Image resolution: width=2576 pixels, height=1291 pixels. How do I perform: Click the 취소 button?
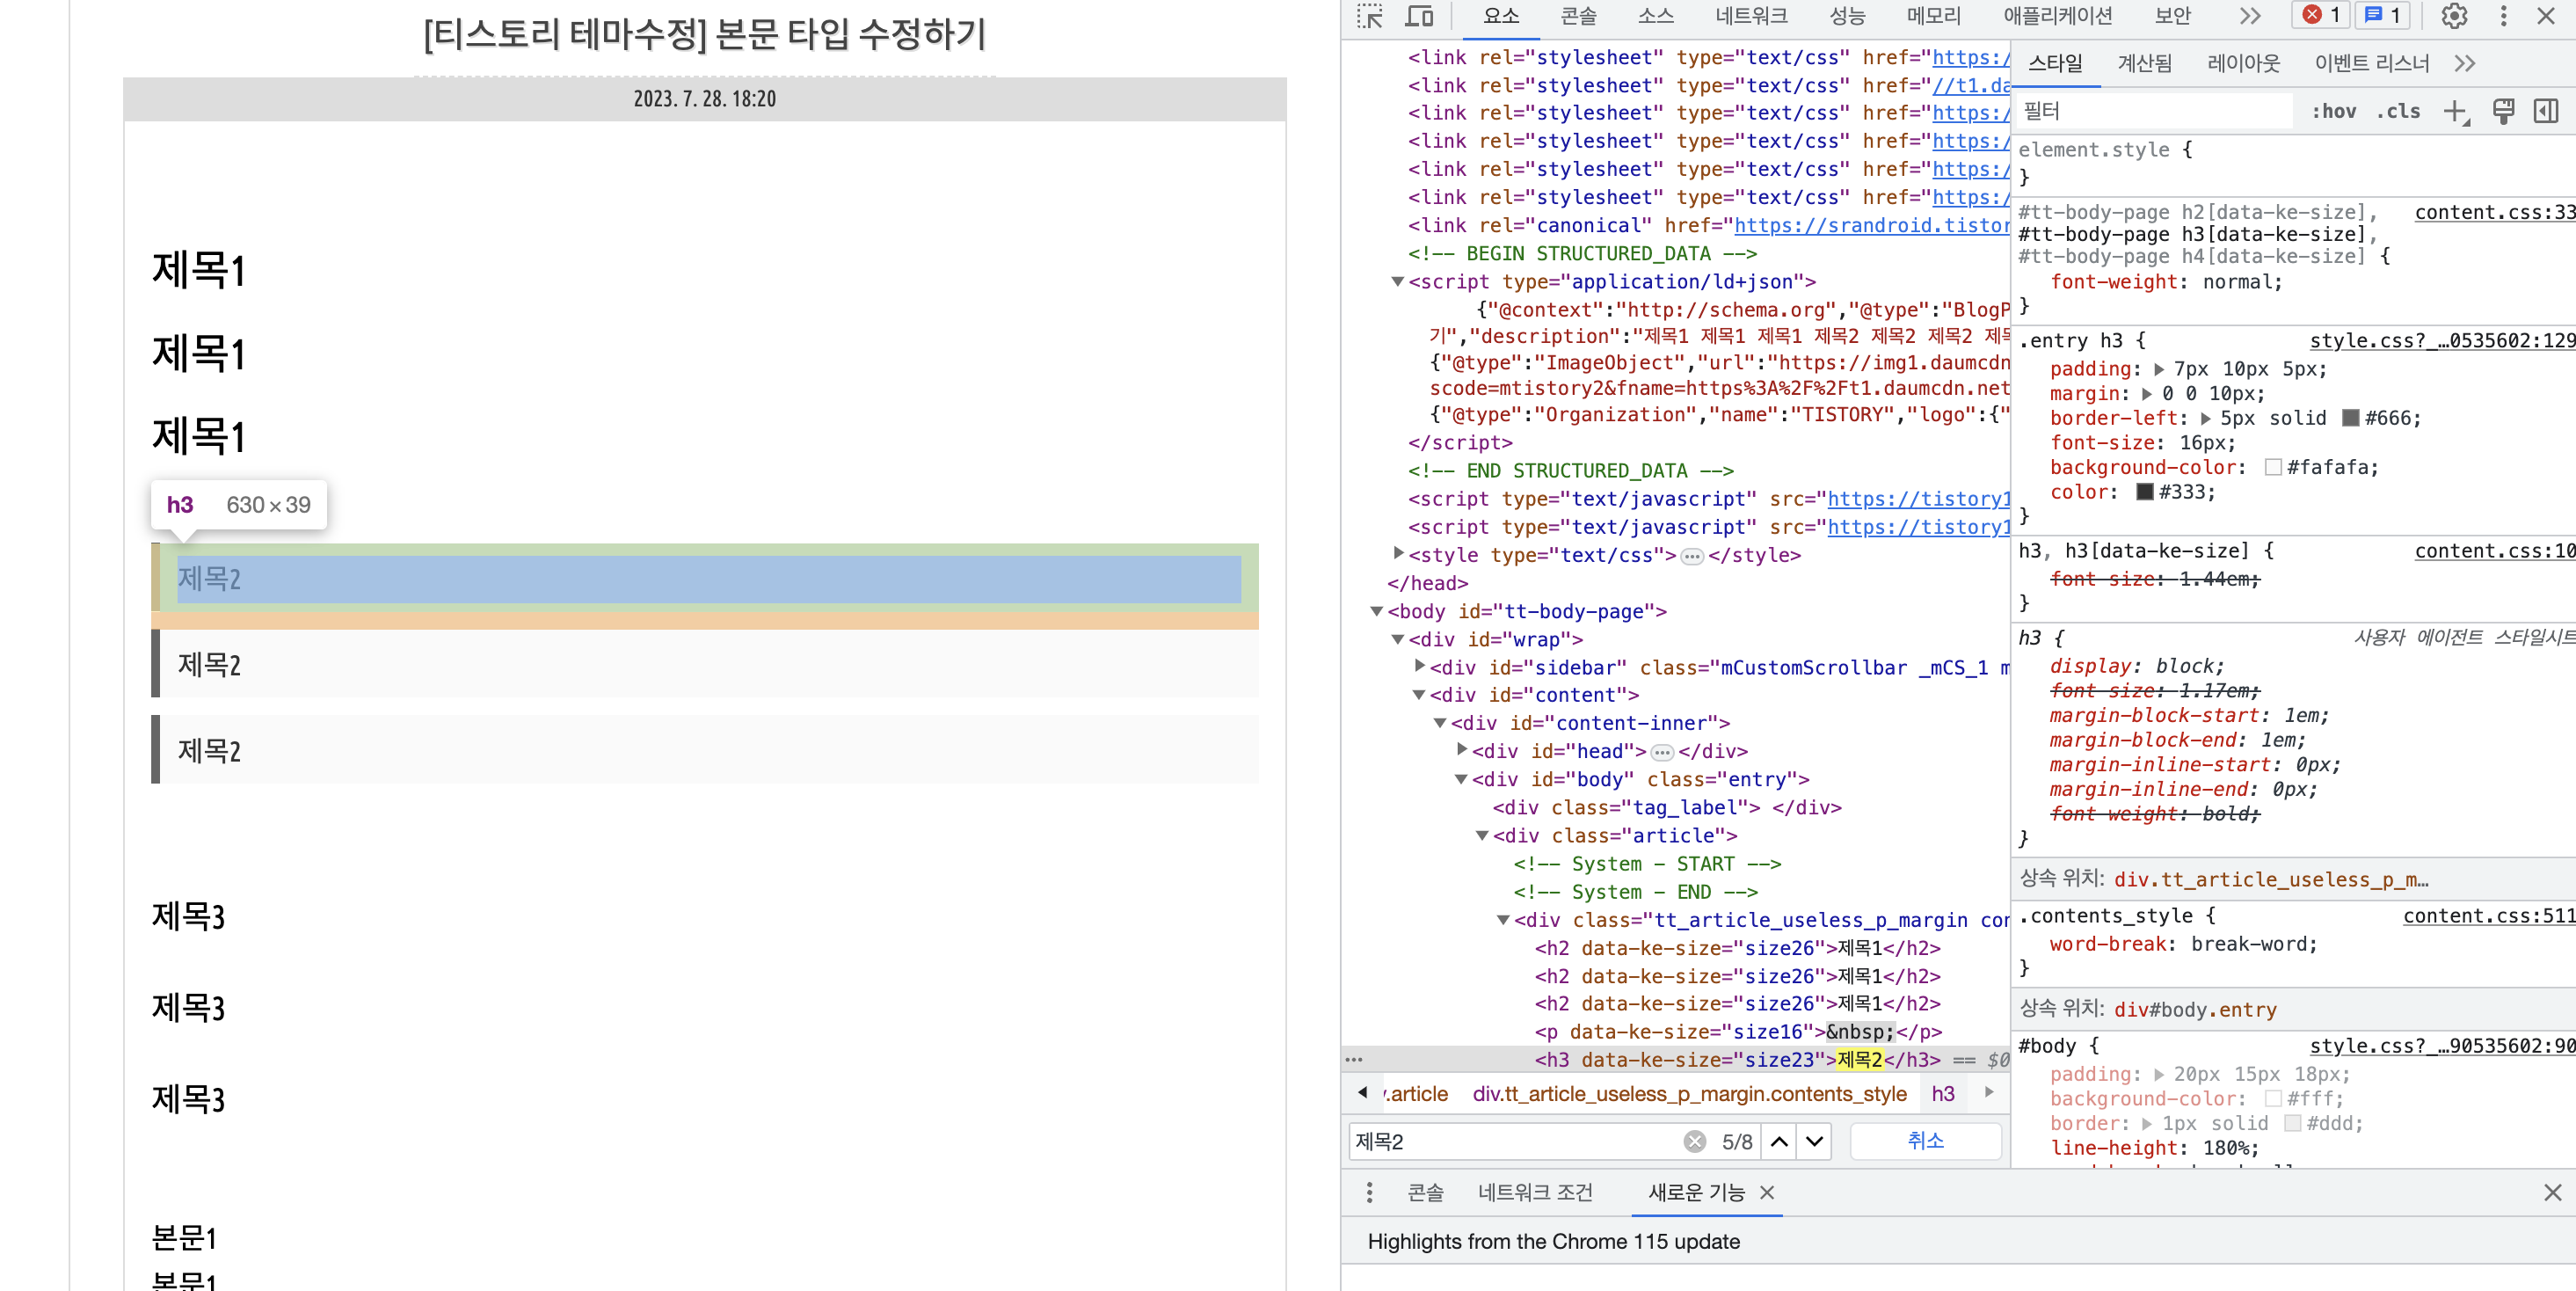1925,1141
